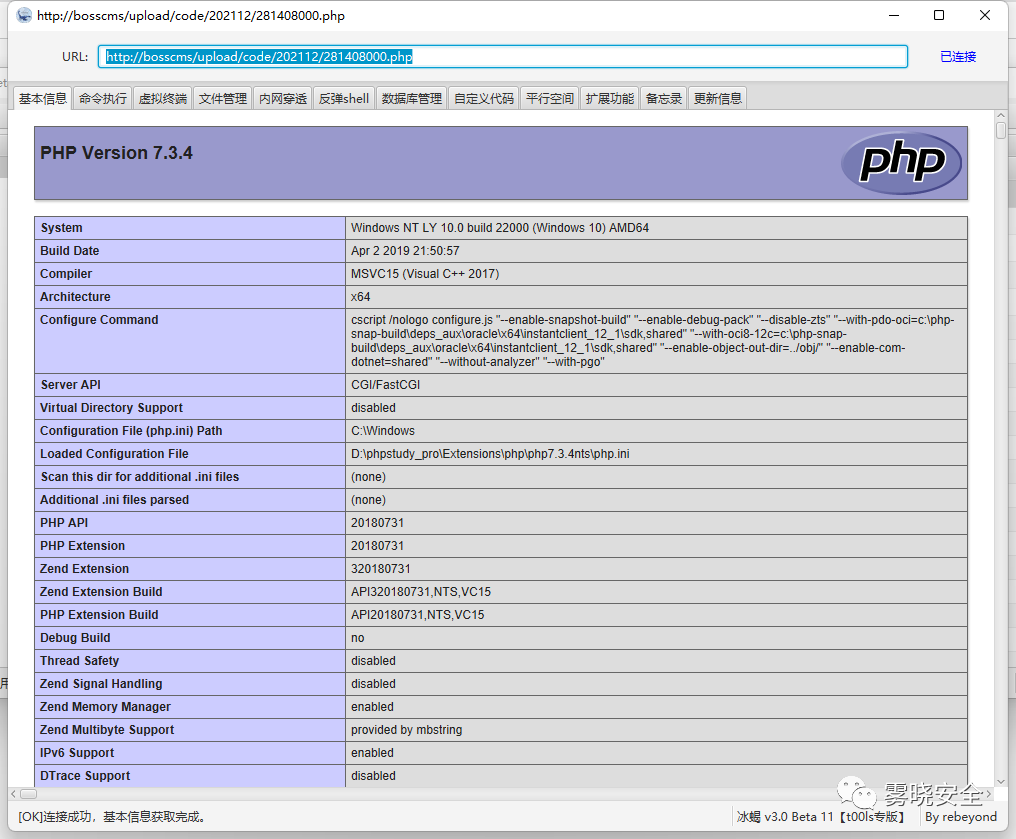Open the 反弹shell tab

[x=343, y=98]
